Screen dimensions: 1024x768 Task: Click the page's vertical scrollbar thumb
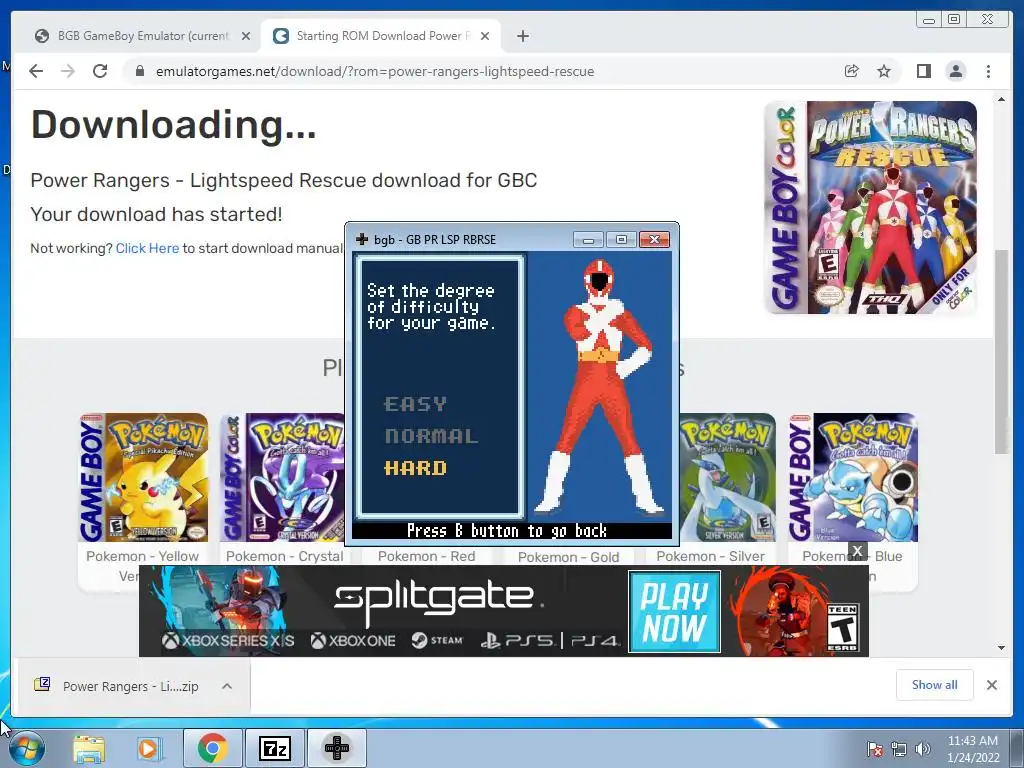coord(1001,351)
